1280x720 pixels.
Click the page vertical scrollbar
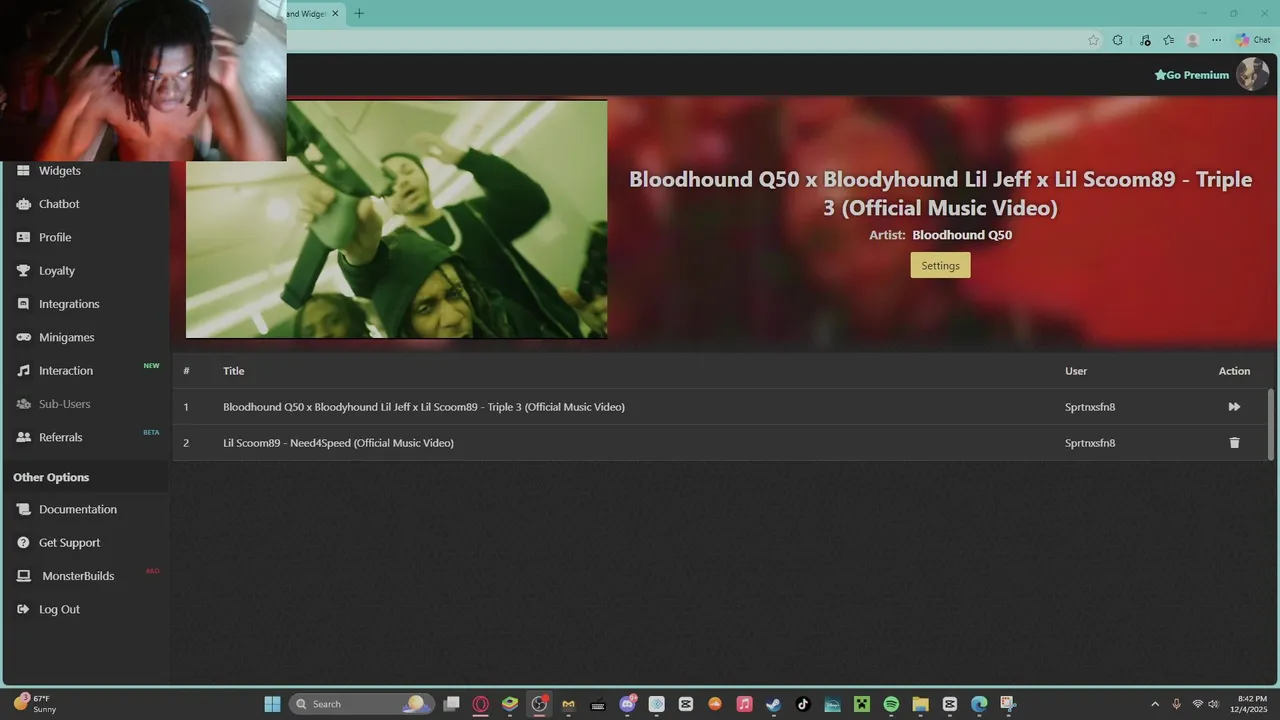[1272, 424]
